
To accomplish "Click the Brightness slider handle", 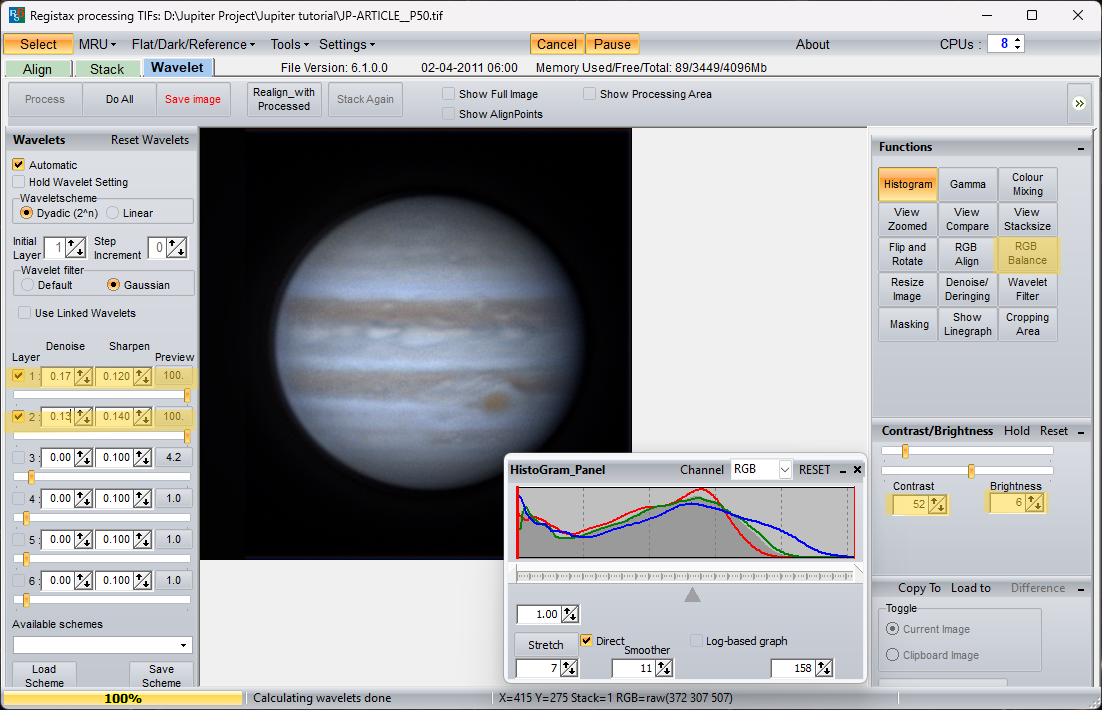I will [971, 471].
